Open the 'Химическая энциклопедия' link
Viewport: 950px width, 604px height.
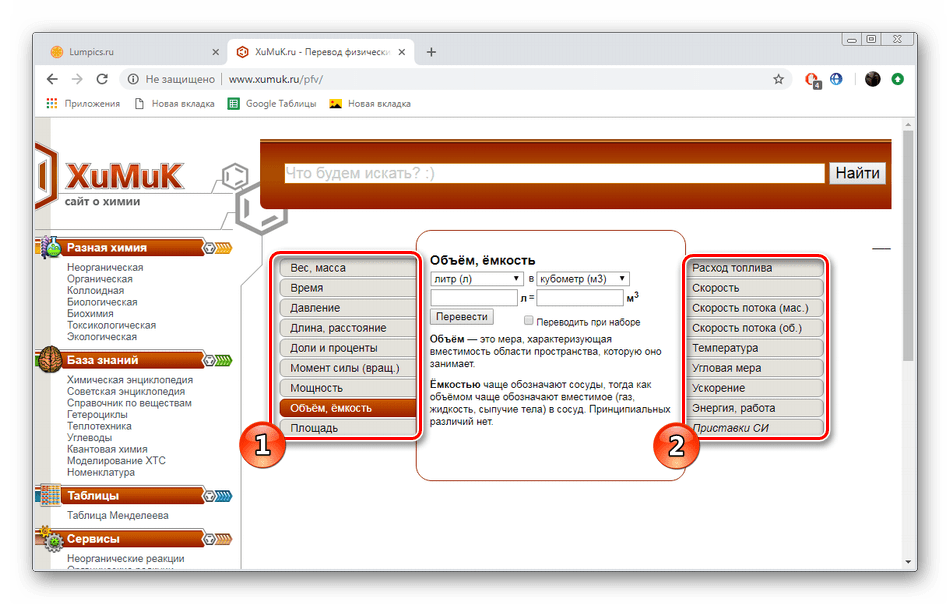coord(130,380)
